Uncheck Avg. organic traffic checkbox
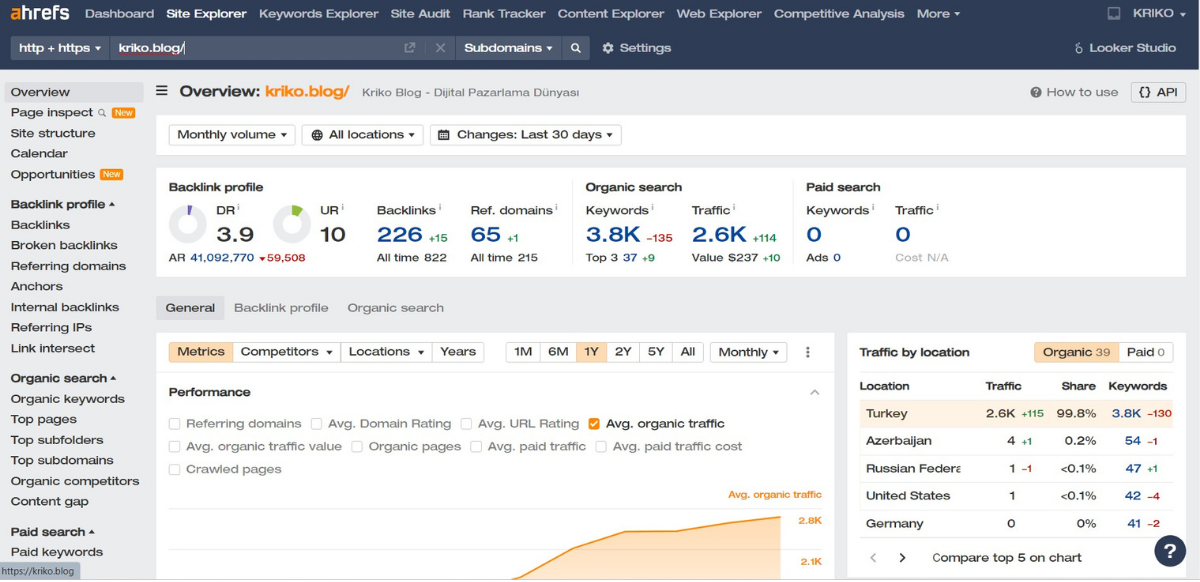Viewport: 1200px width, 582px height. click(x=595, y=424)
